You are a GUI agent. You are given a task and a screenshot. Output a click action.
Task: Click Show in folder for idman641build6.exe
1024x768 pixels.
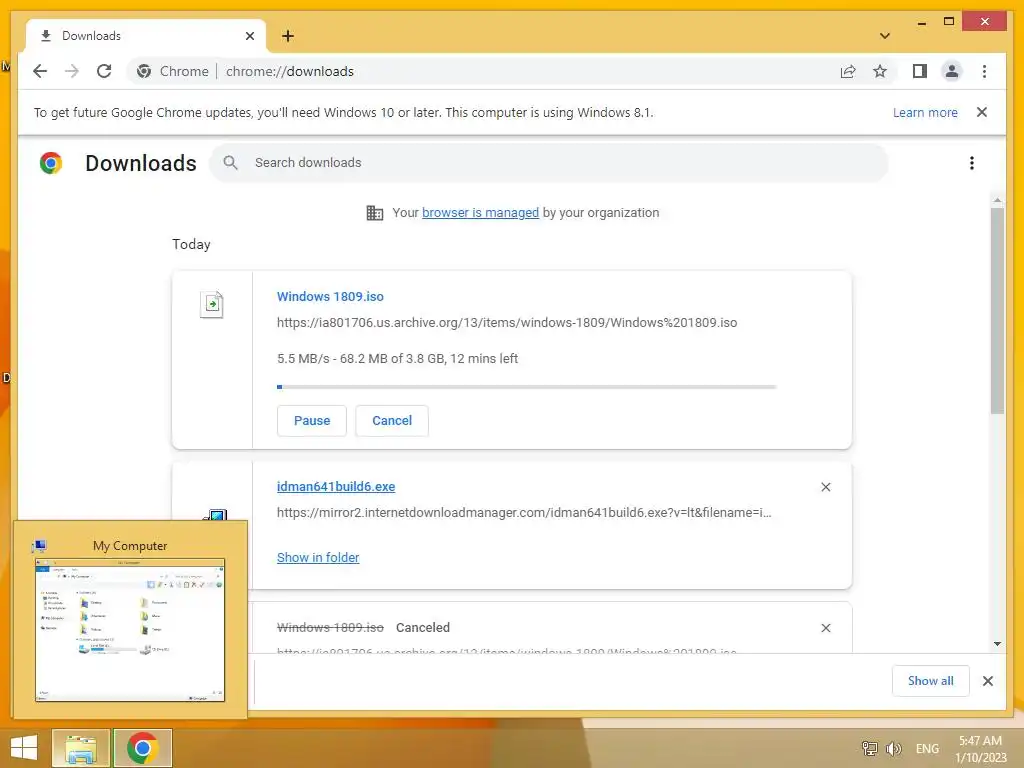click(x=318, y=558)
